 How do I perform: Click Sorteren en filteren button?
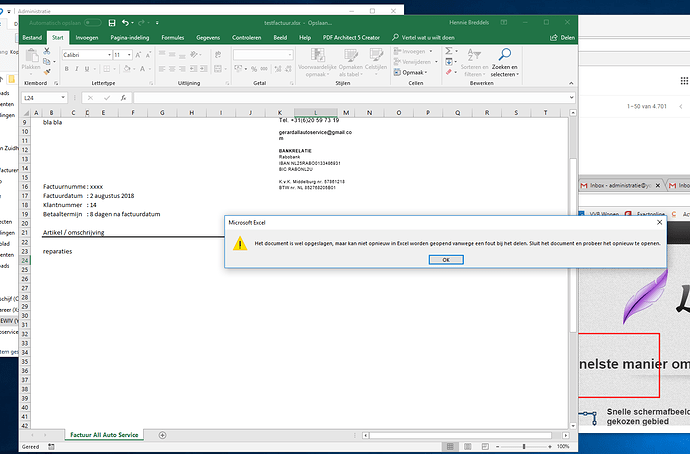click(x=474, y=62)
